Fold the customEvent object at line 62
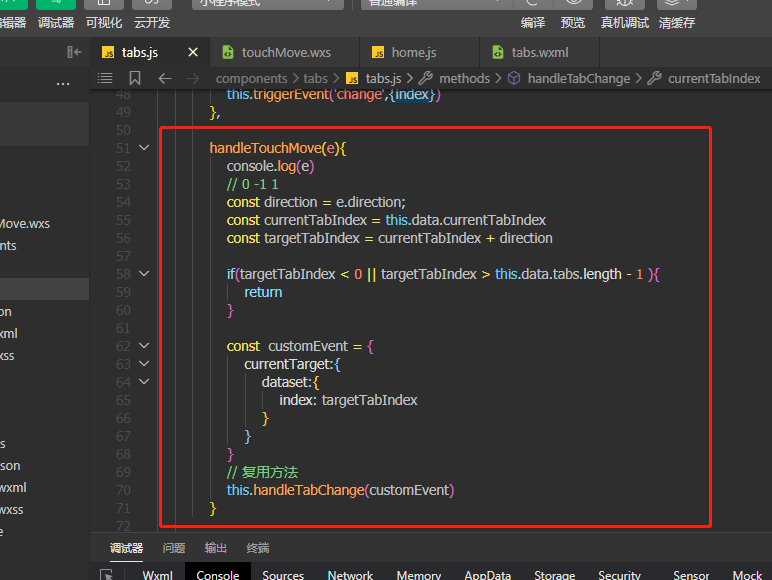The height and width of the screenshot is (580, 772). 144,346
